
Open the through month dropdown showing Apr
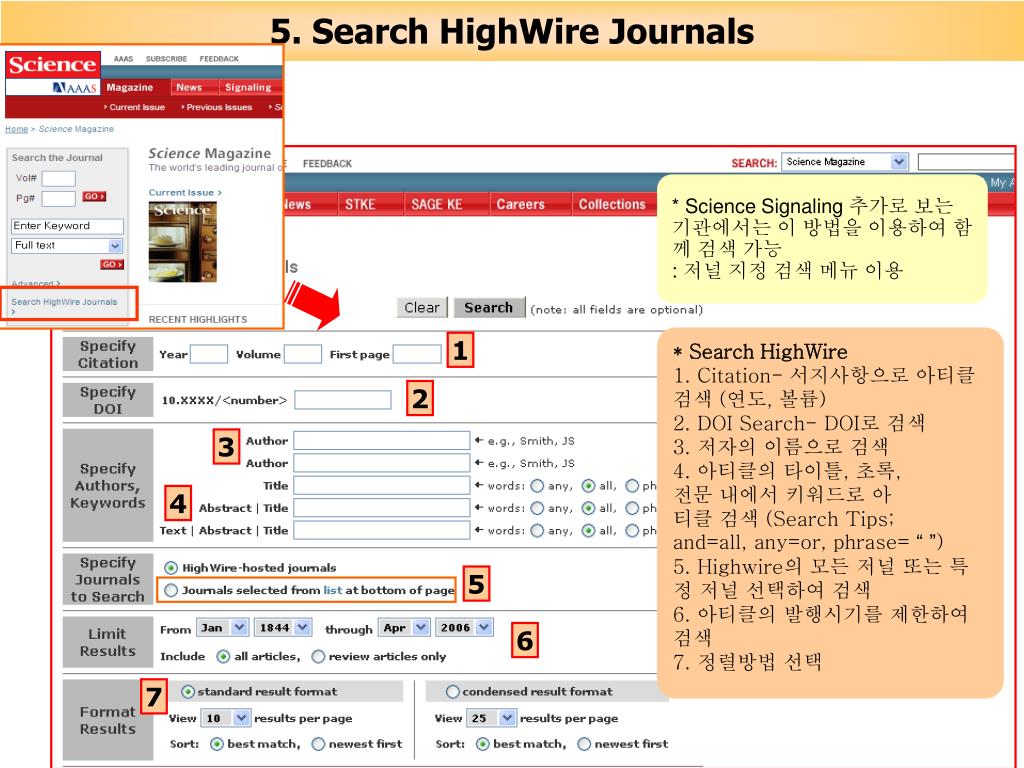tap(404, 628)
